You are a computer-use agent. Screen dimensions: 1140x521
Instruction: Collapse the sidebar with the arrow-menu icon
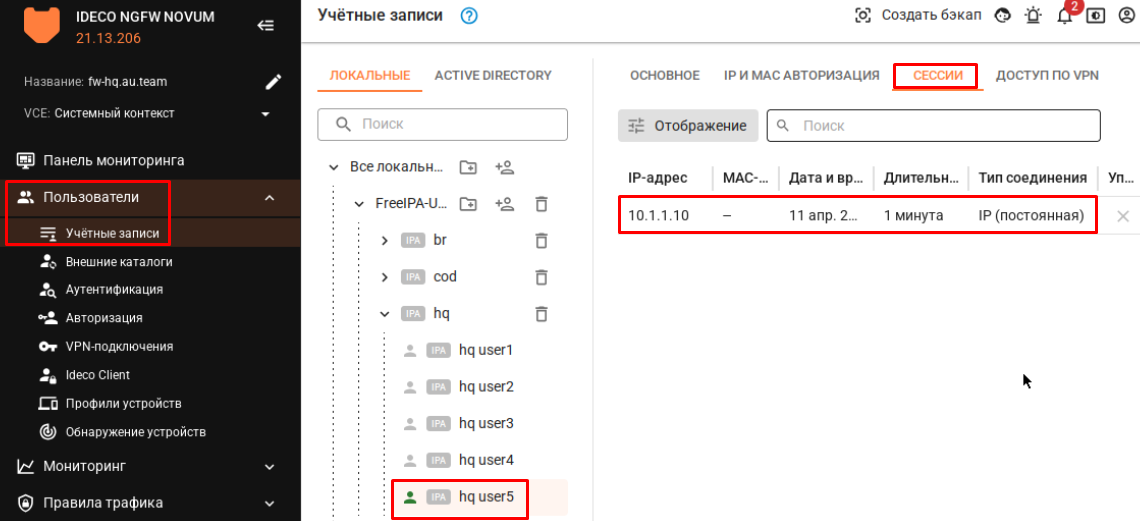click(x=266, y=26)
